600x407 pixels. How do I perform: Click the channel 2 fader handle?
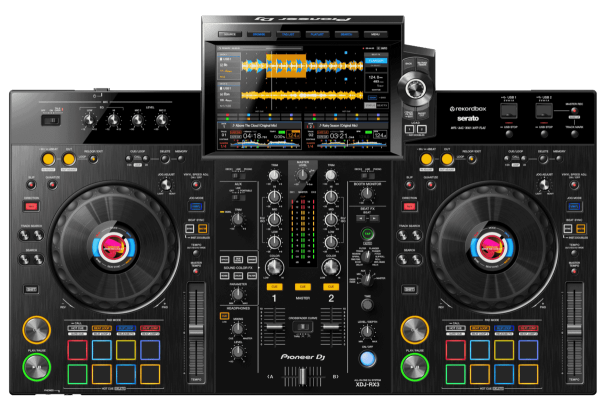[x=331, y=327]
